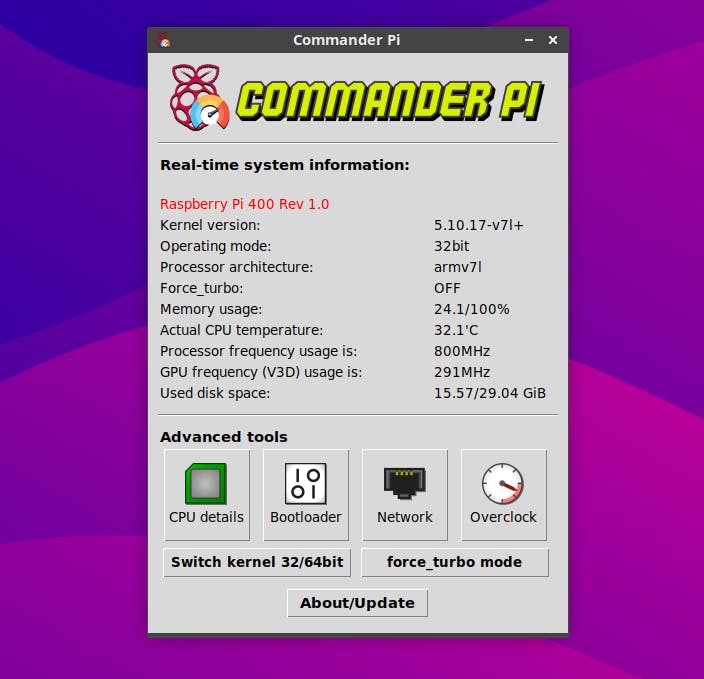Click the 'Memory usage:' label
This screenshot has width=704, height=679.
(211, 309)
